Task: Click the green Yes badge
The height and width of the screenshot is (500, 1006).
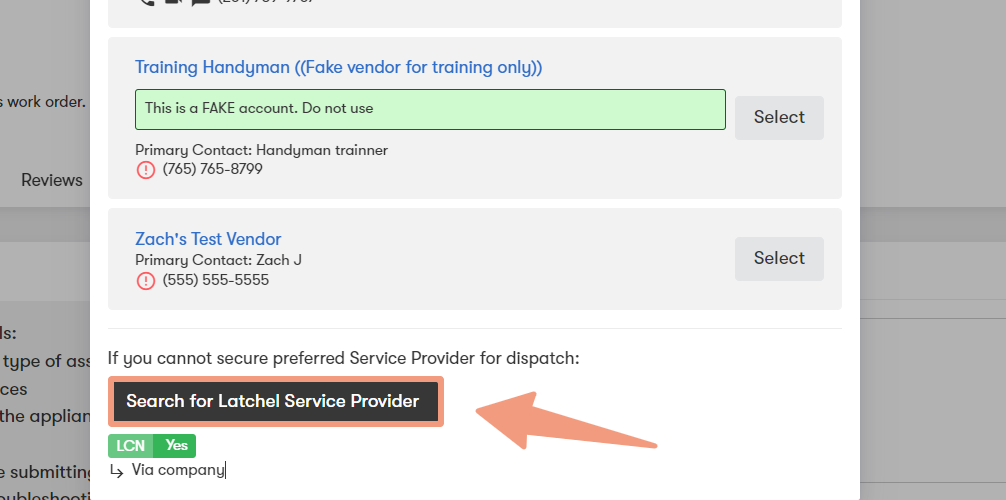Action: click(175, 445)
